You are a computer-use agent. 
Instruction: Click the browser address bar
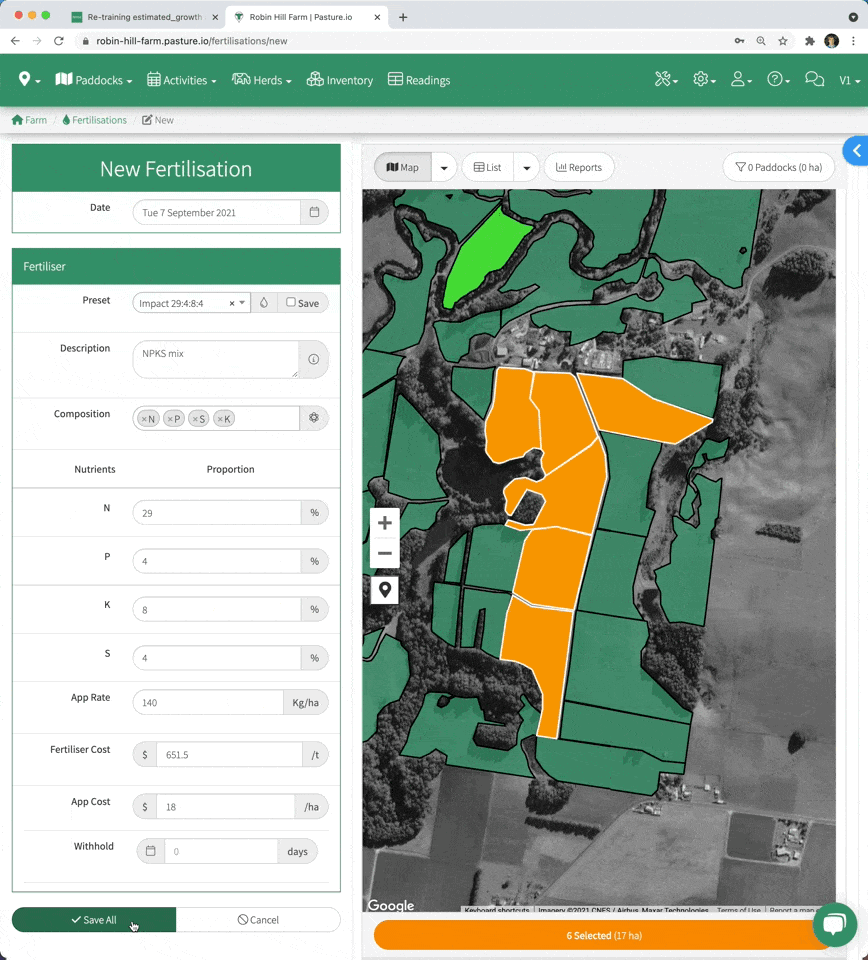pos(404,41)
